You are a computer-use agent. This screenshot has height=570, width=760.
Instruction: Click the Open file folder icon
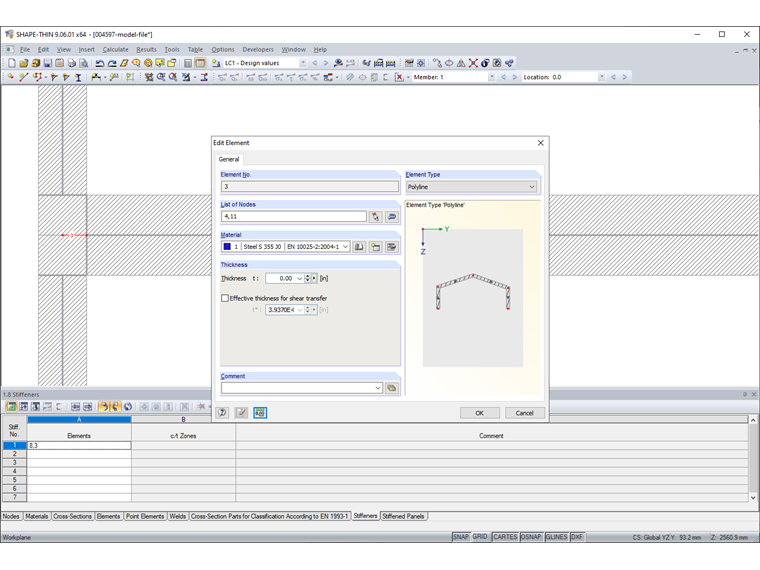click(x=24, y=63)
